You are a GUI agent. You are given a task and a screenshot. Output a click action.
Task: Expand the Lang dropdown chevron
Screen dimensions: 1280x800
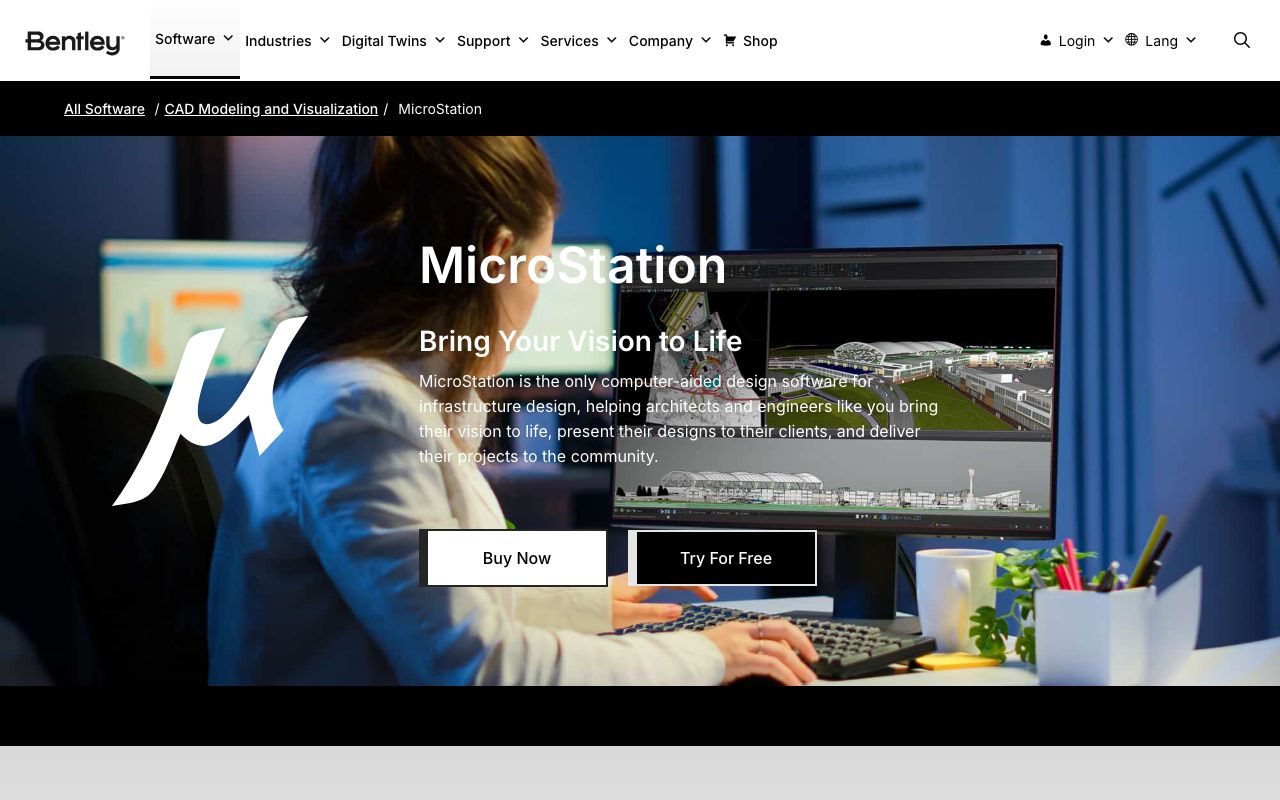click(x=1191, y=40)
